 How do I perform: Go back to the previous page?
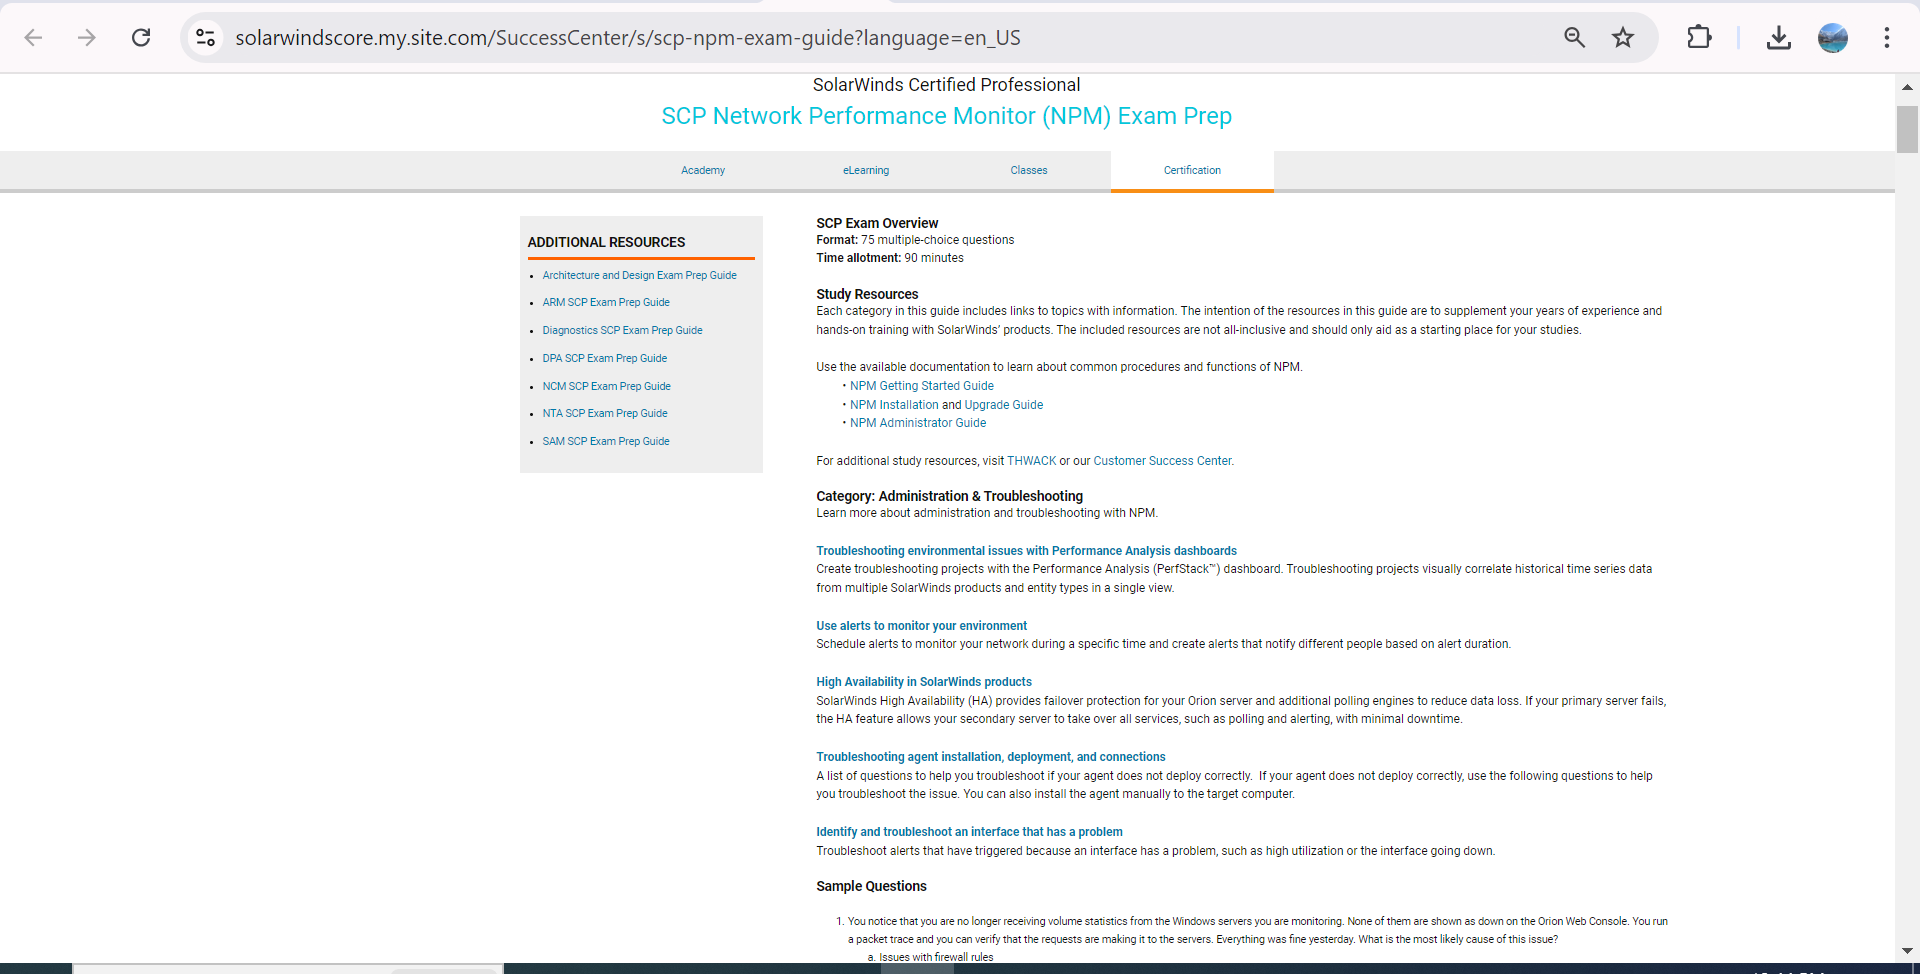(x=33, y=38)
